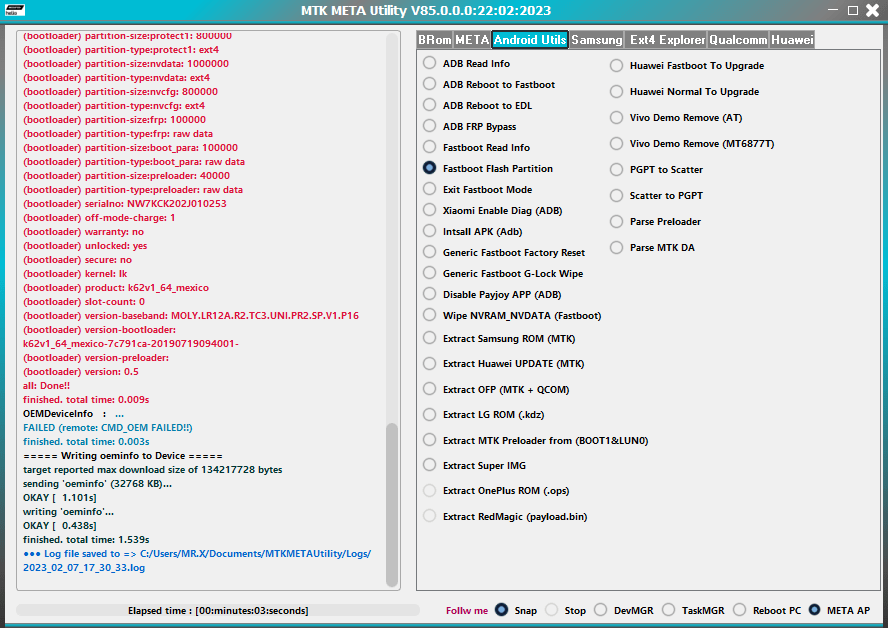
Task: Select Extract Samsung ROM (MTK)
Action: [429, 338]
